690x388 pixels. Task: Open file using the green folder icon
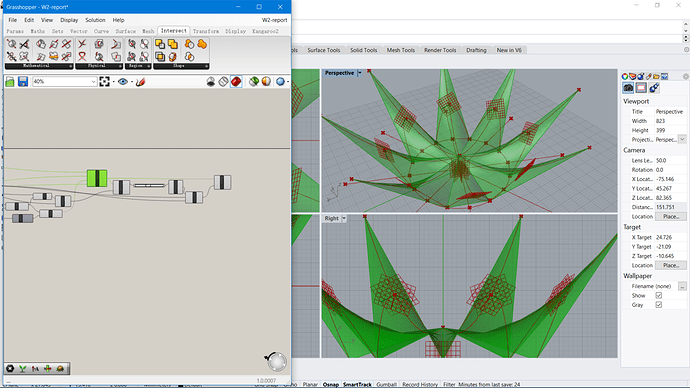point(10,81)
